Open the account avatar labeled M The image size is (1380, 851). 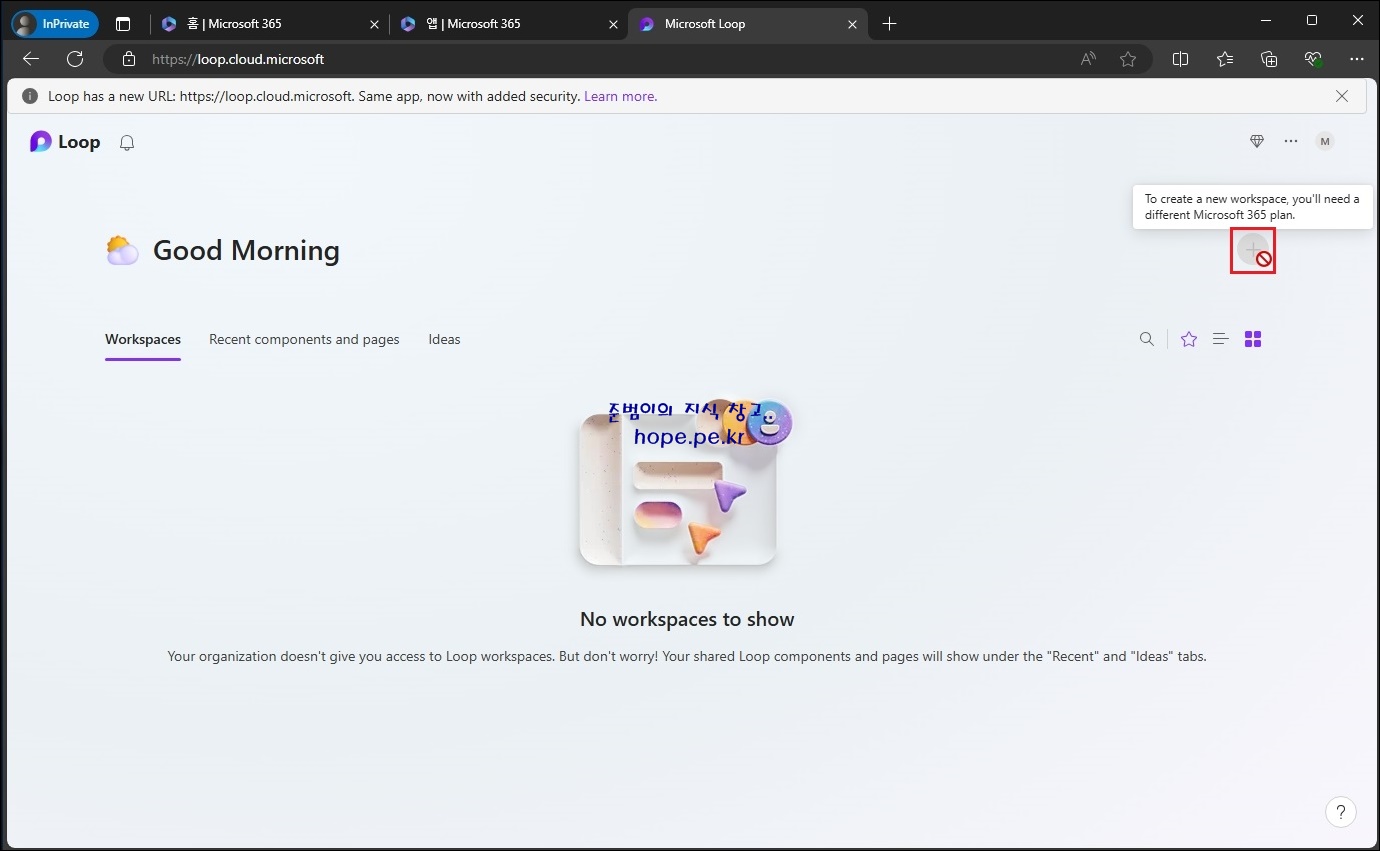coord(1325,142)
